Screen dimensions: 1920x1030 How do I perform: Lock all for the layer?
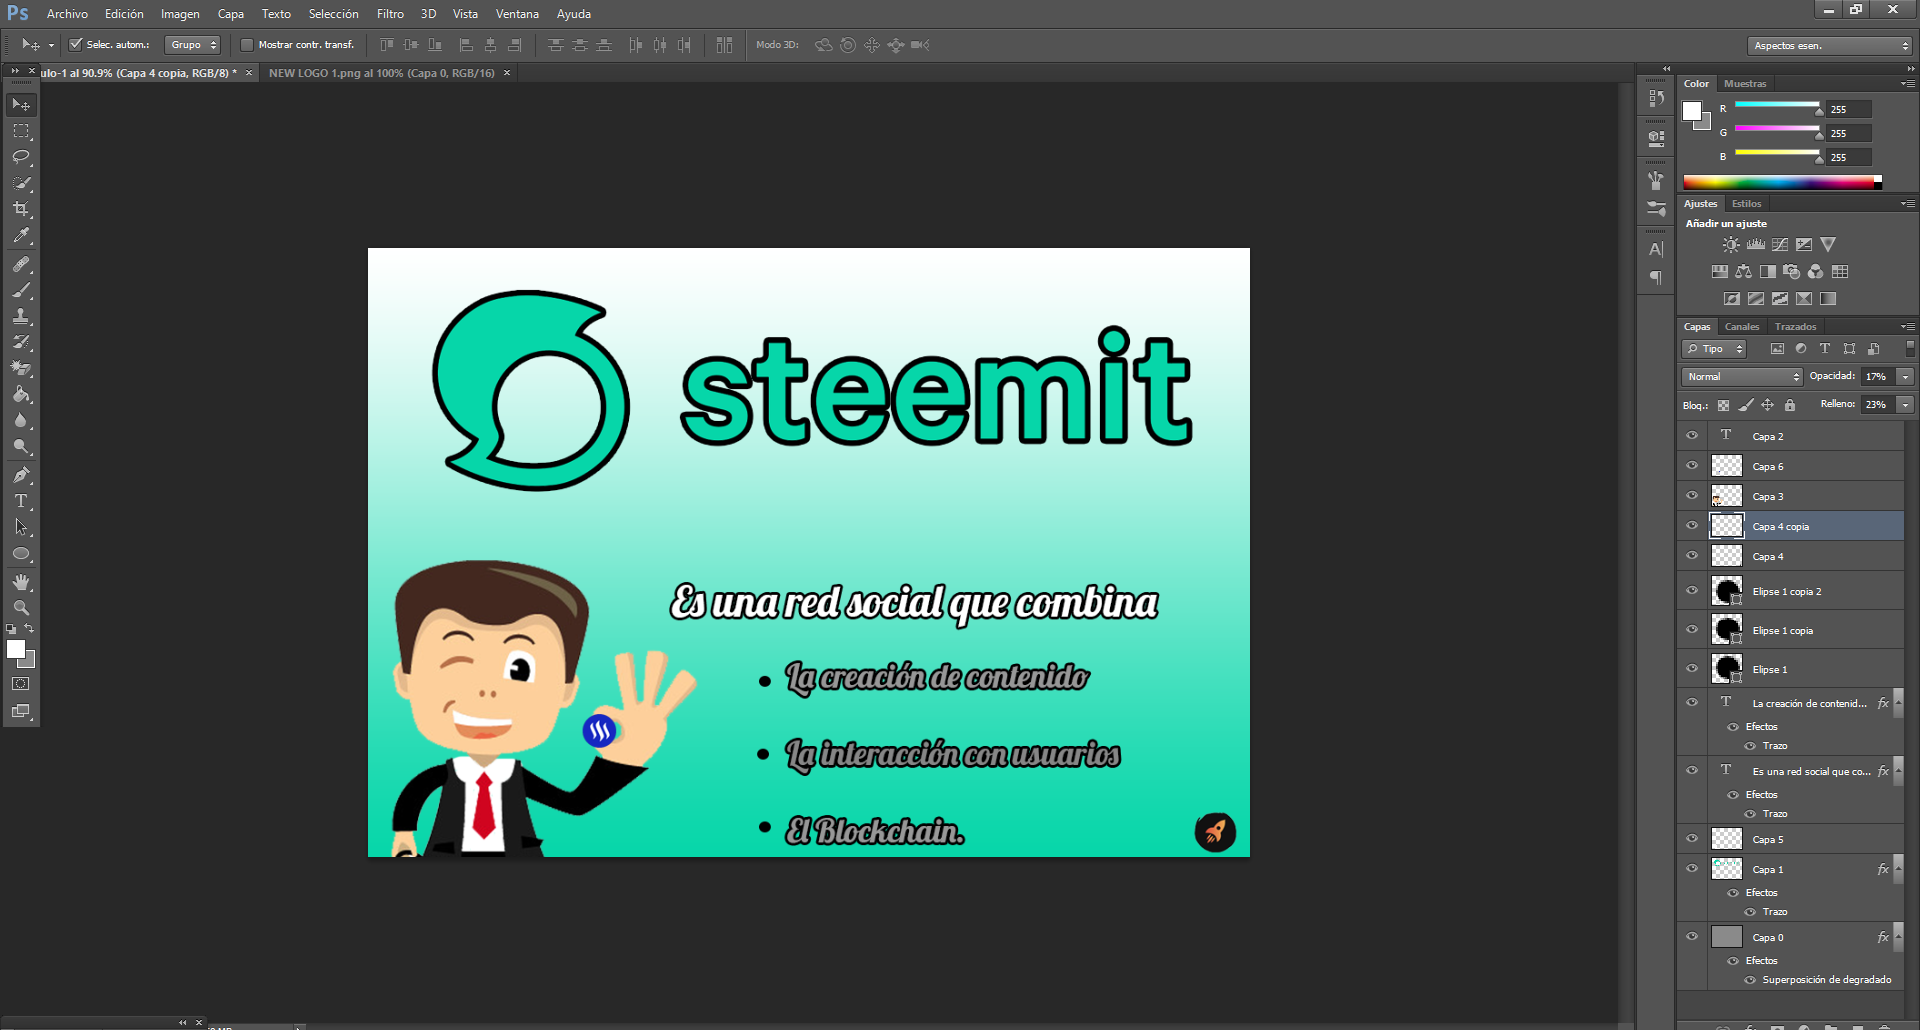(1790, 405)
